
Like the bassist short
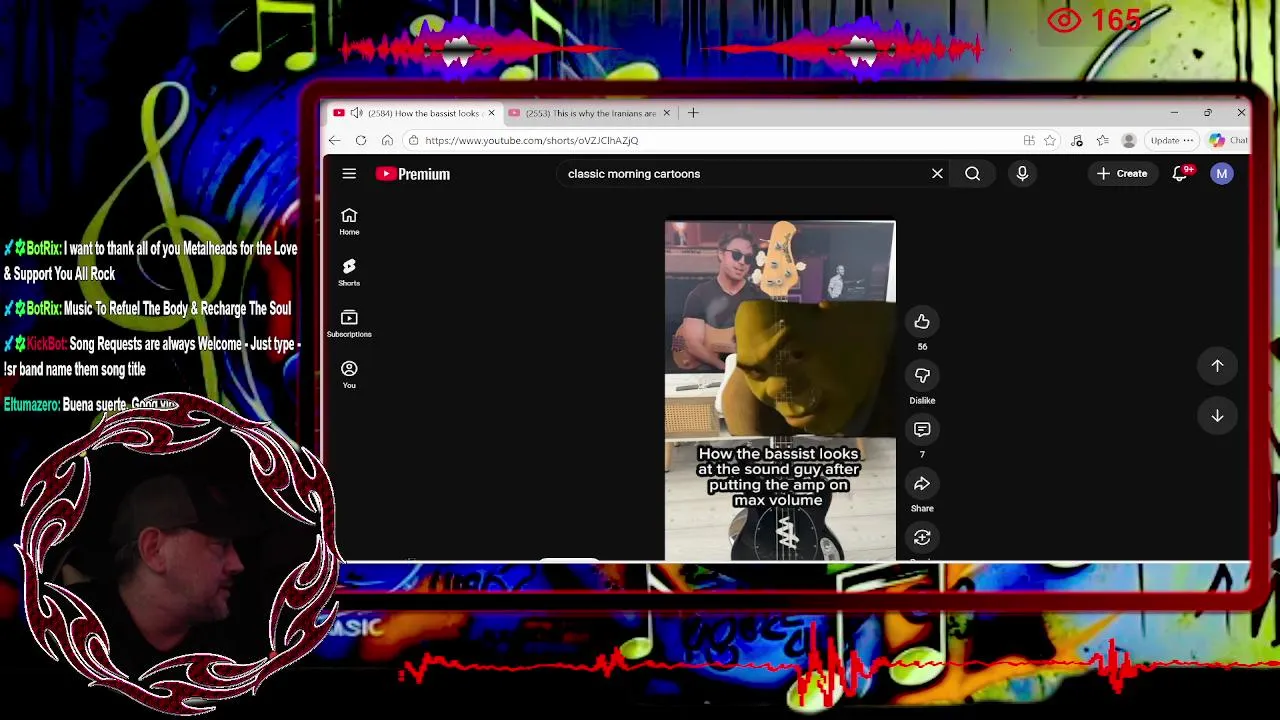coord(922,322)
